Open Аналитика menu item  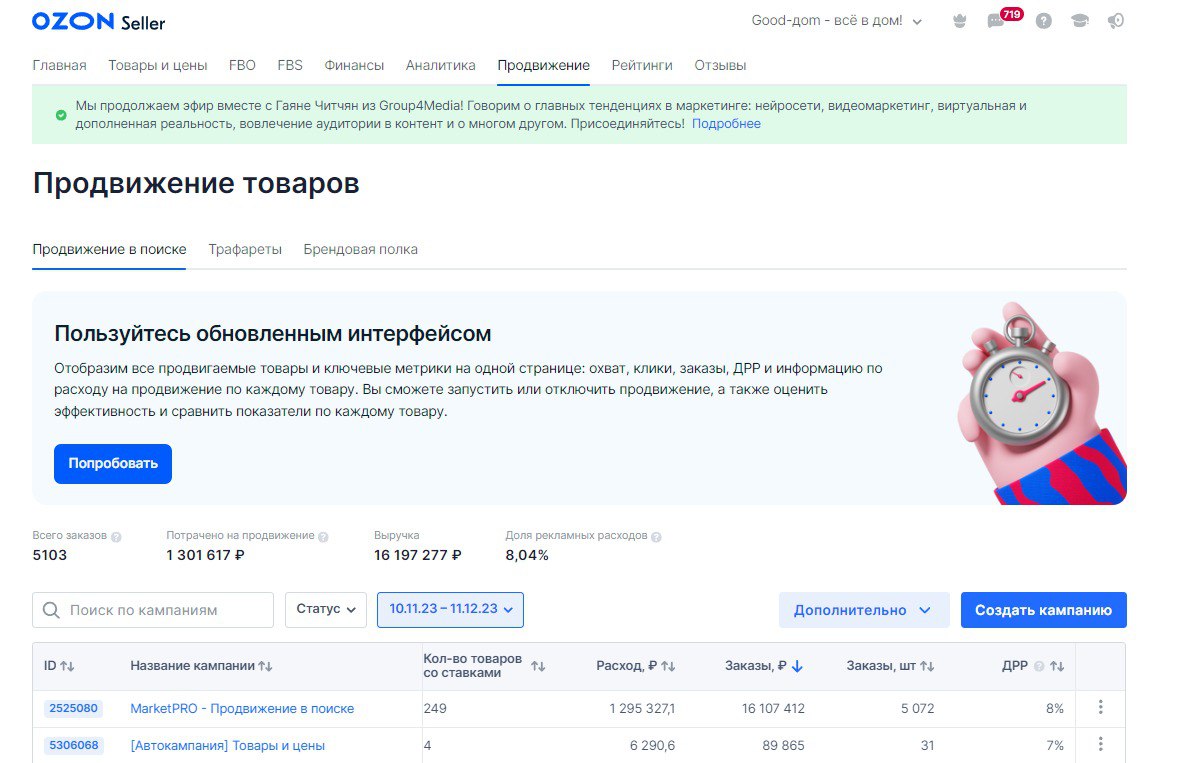[x=441, y=66]
